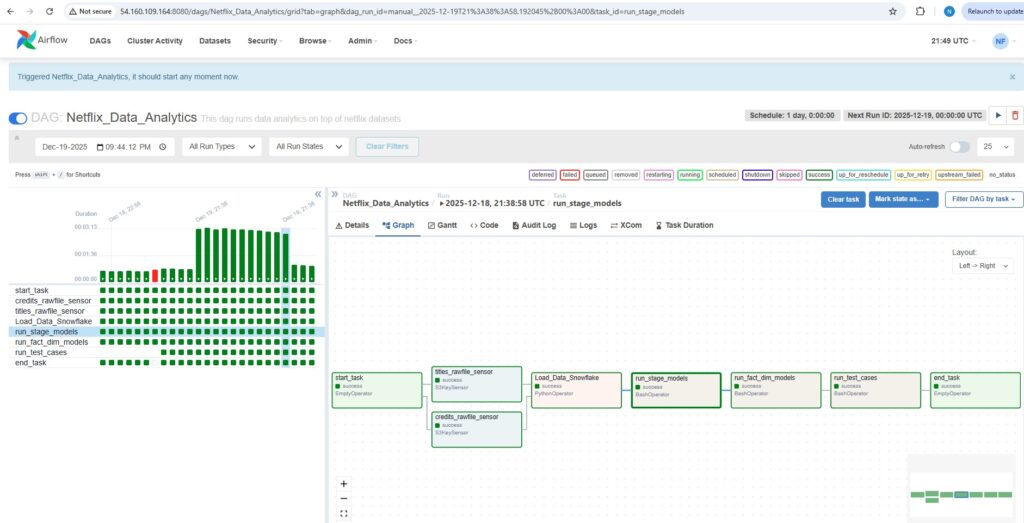Open the Security menu
The height and width of the screenshot is (523, 1024).
point(264,40)
